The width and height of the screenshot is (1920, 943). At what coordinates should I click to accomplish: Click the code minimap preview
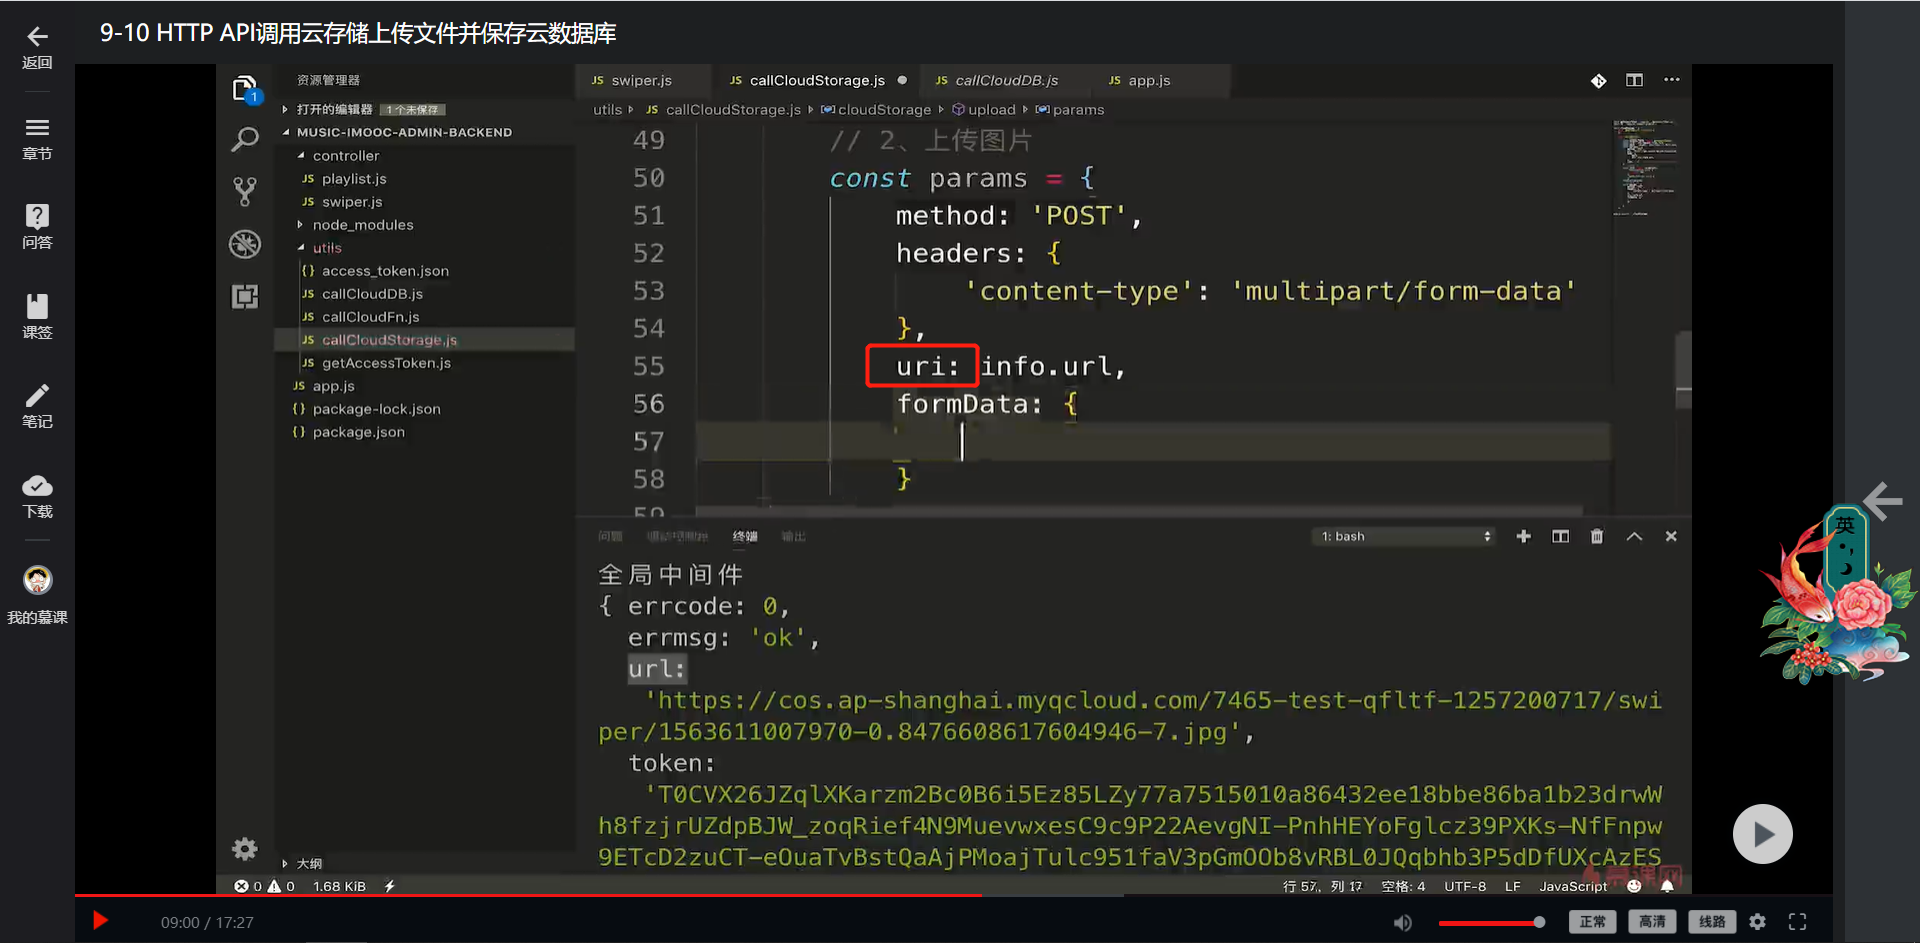tap(1644, 168)
